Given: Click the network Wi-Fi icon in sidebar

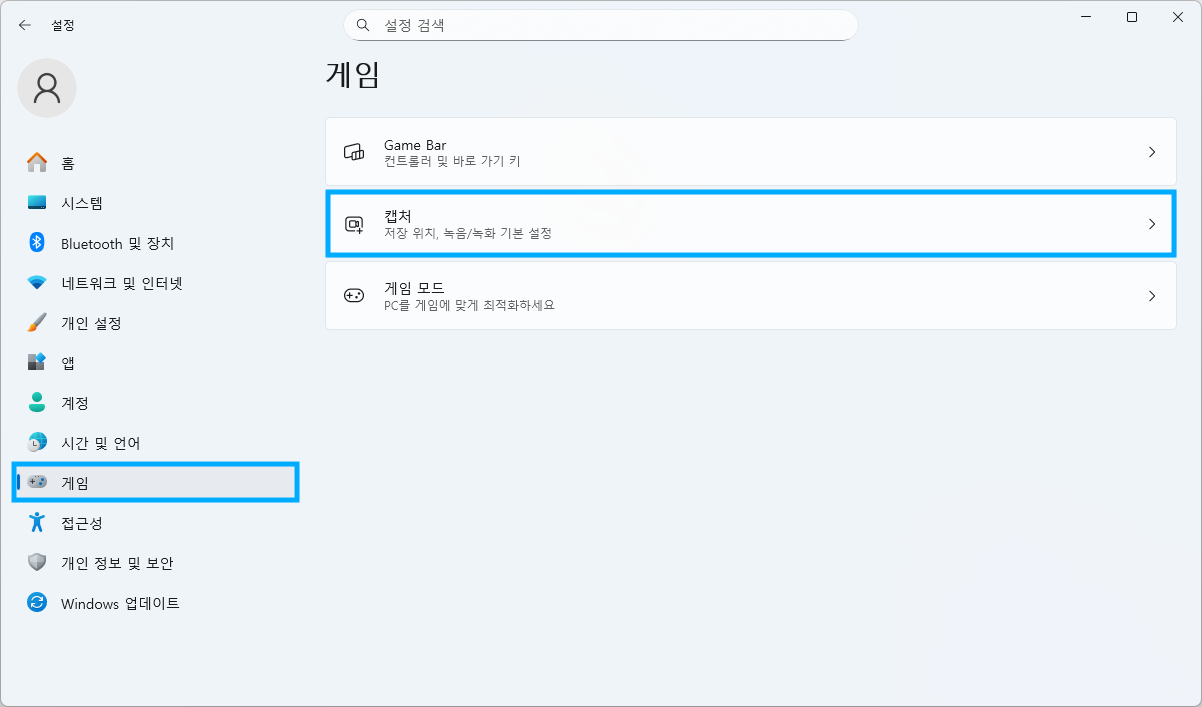Looking at the screenshot, I should pos(37,283).
